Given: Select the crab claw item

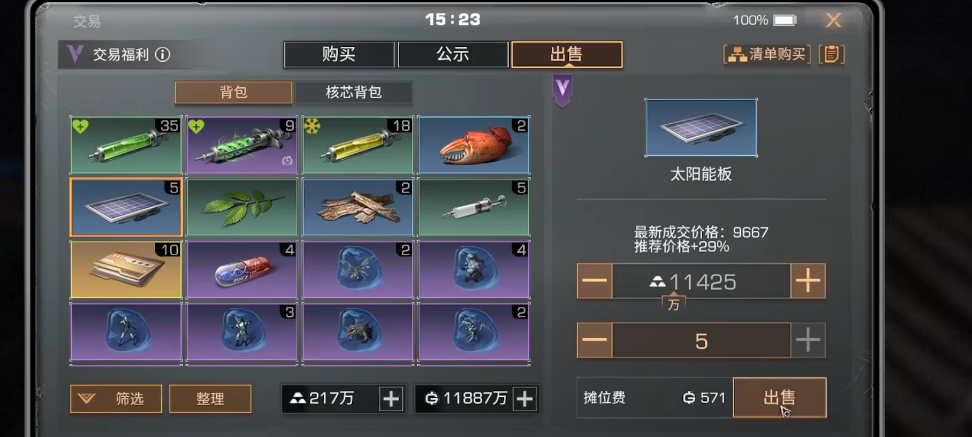Looking at the screenshot, I should 474,144.
